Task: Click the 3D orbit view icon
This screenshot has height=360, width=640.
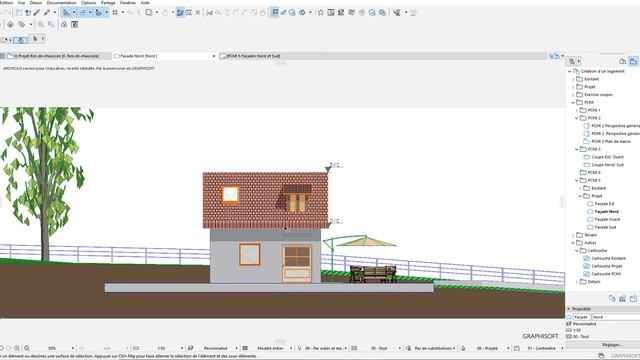Action: tap(302, 13)
